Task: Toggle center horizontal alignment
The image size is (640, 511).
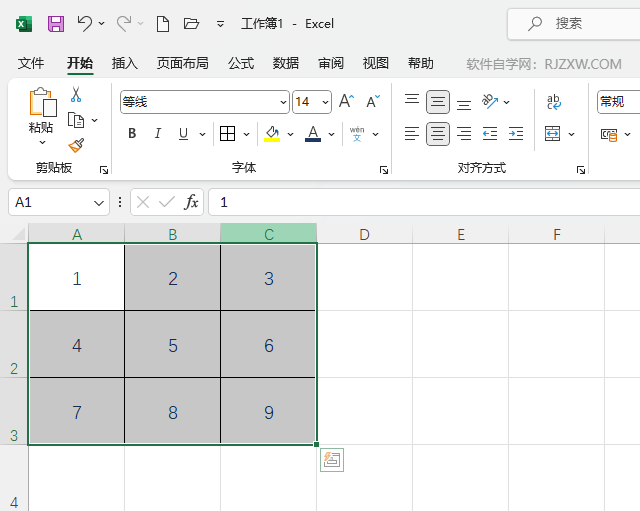Action: pyautogui.click(x=438, y=133)
